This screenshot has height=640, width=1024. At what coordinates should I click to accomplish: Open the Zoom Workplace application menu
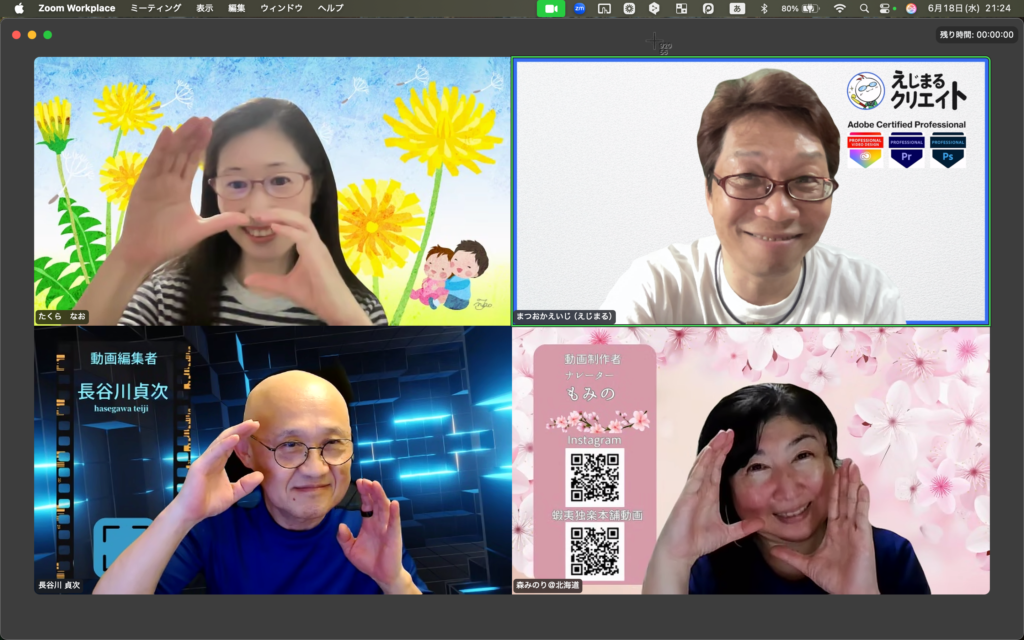coord(76,8)
